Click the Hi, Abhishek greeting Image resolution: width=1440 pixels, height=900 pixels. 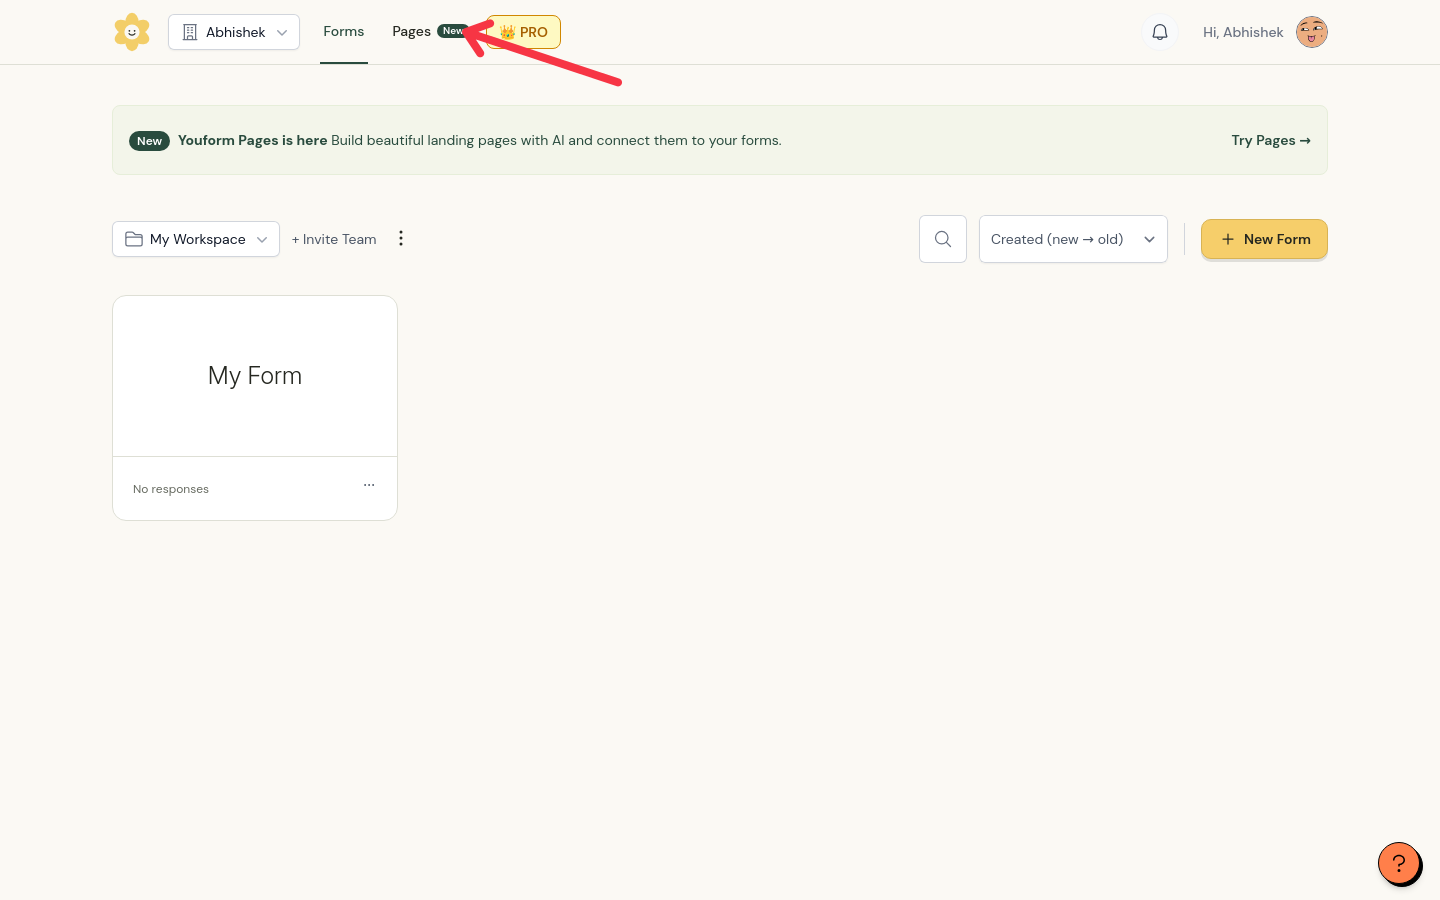coord(1243,32)
